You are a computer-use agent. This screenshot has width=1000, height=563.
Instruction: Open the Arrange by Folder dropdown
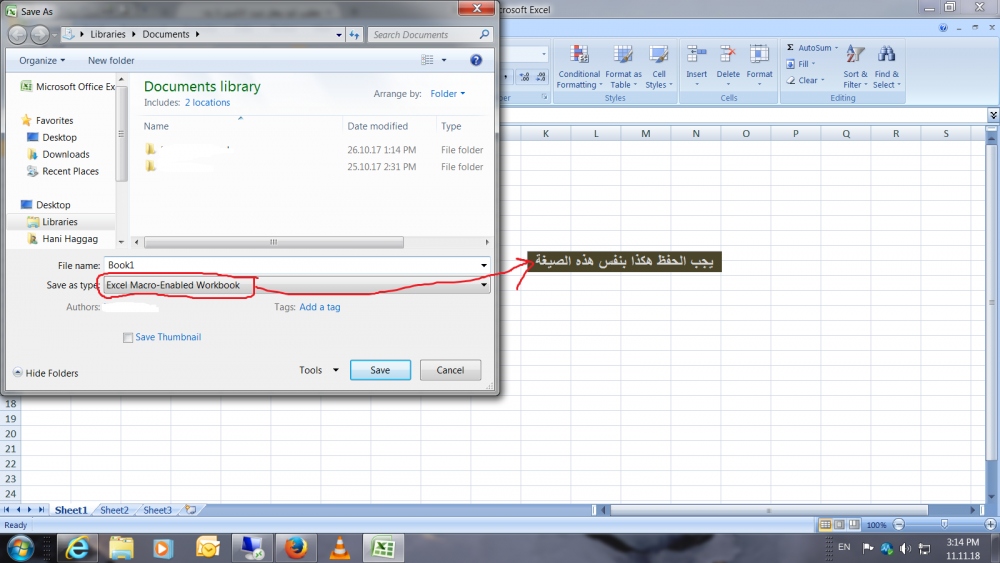(x=448, y=94)
